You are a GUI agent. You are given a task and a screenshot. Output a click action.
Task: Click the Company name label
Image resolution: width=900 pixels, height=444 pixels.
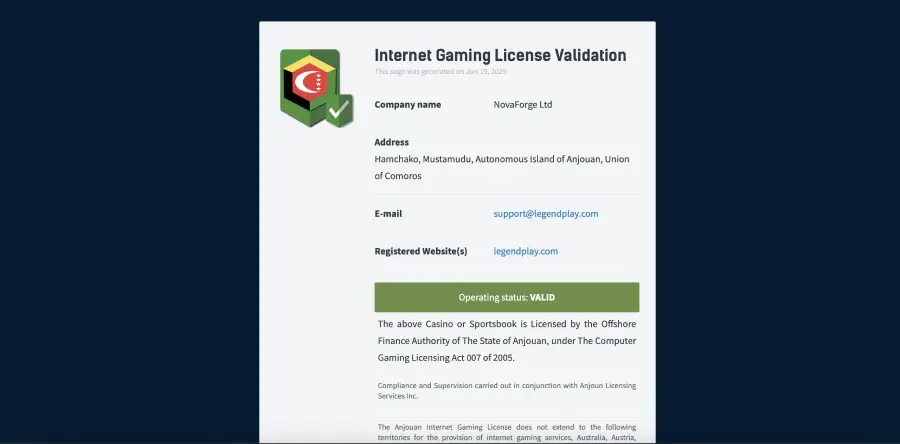pos(408,105)
